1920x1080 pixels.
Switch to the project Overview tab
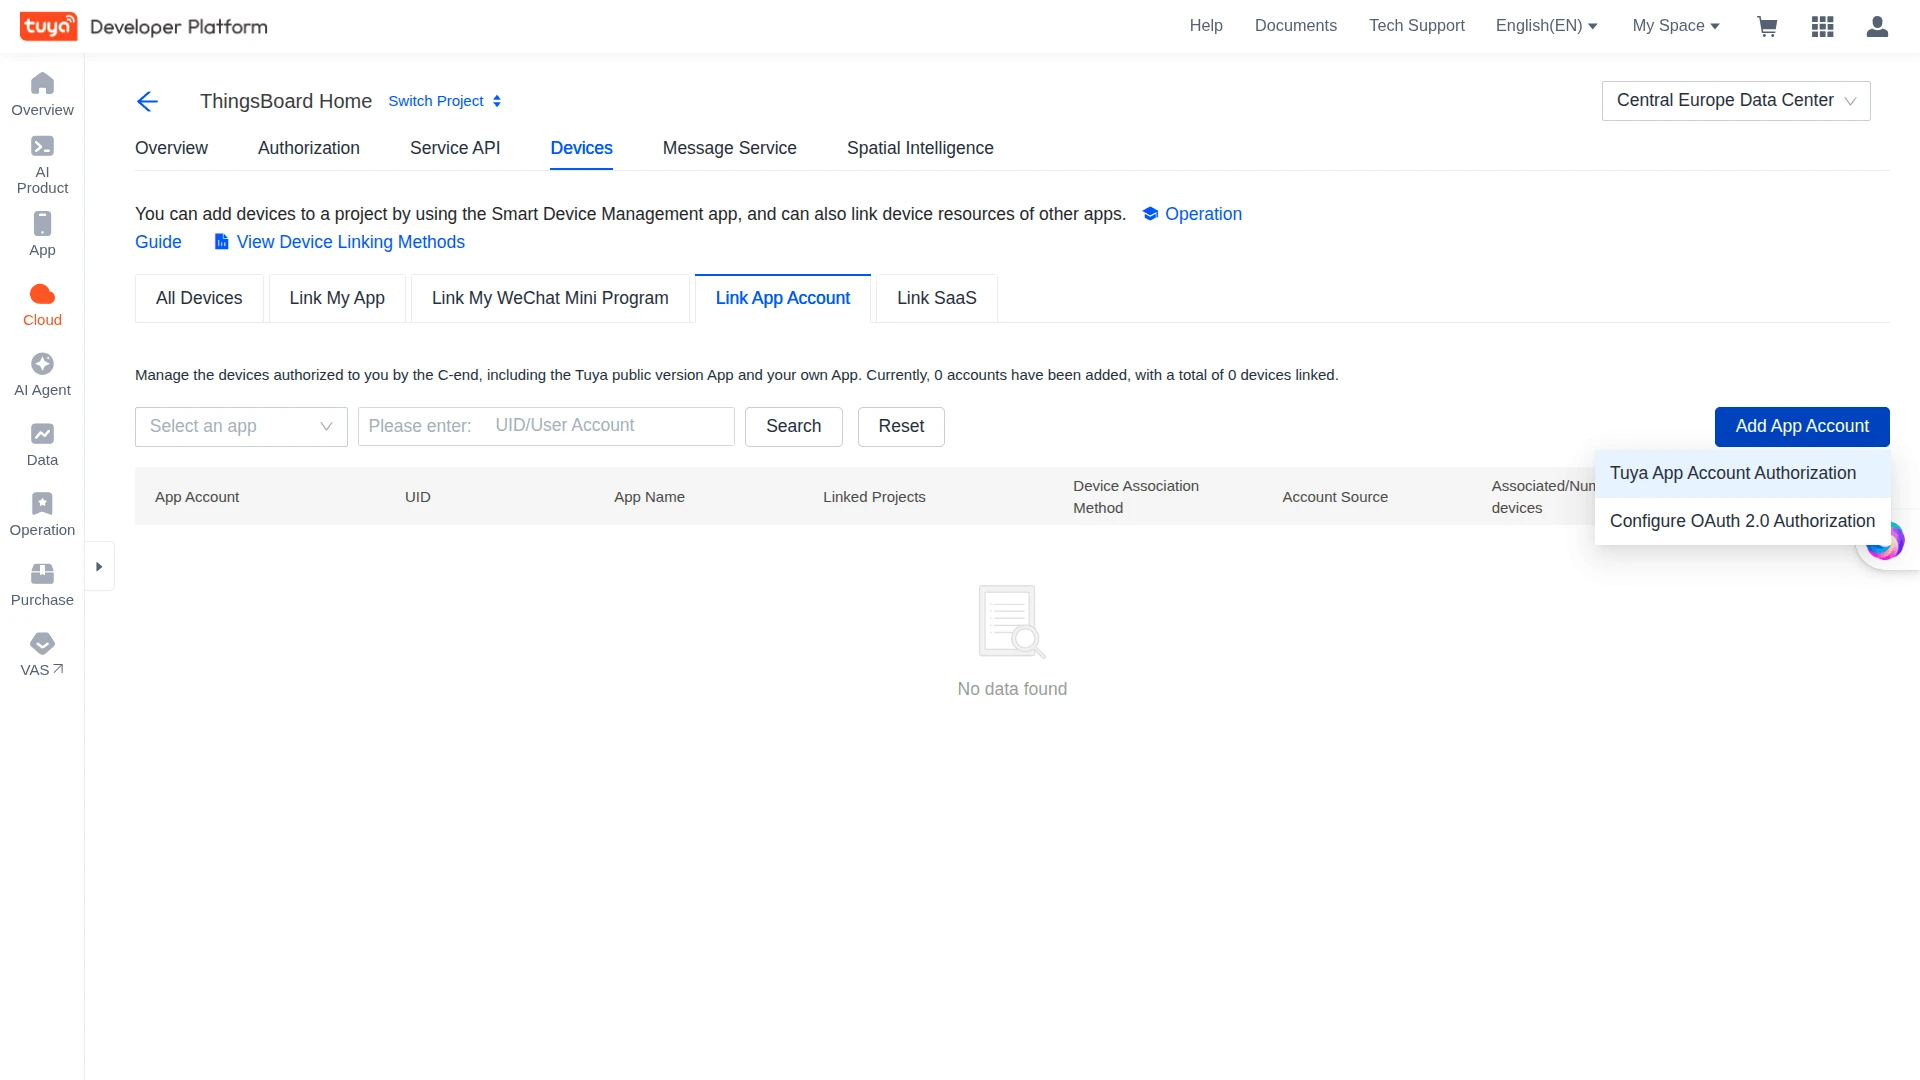pyautogui.click(x=171, y=148)
